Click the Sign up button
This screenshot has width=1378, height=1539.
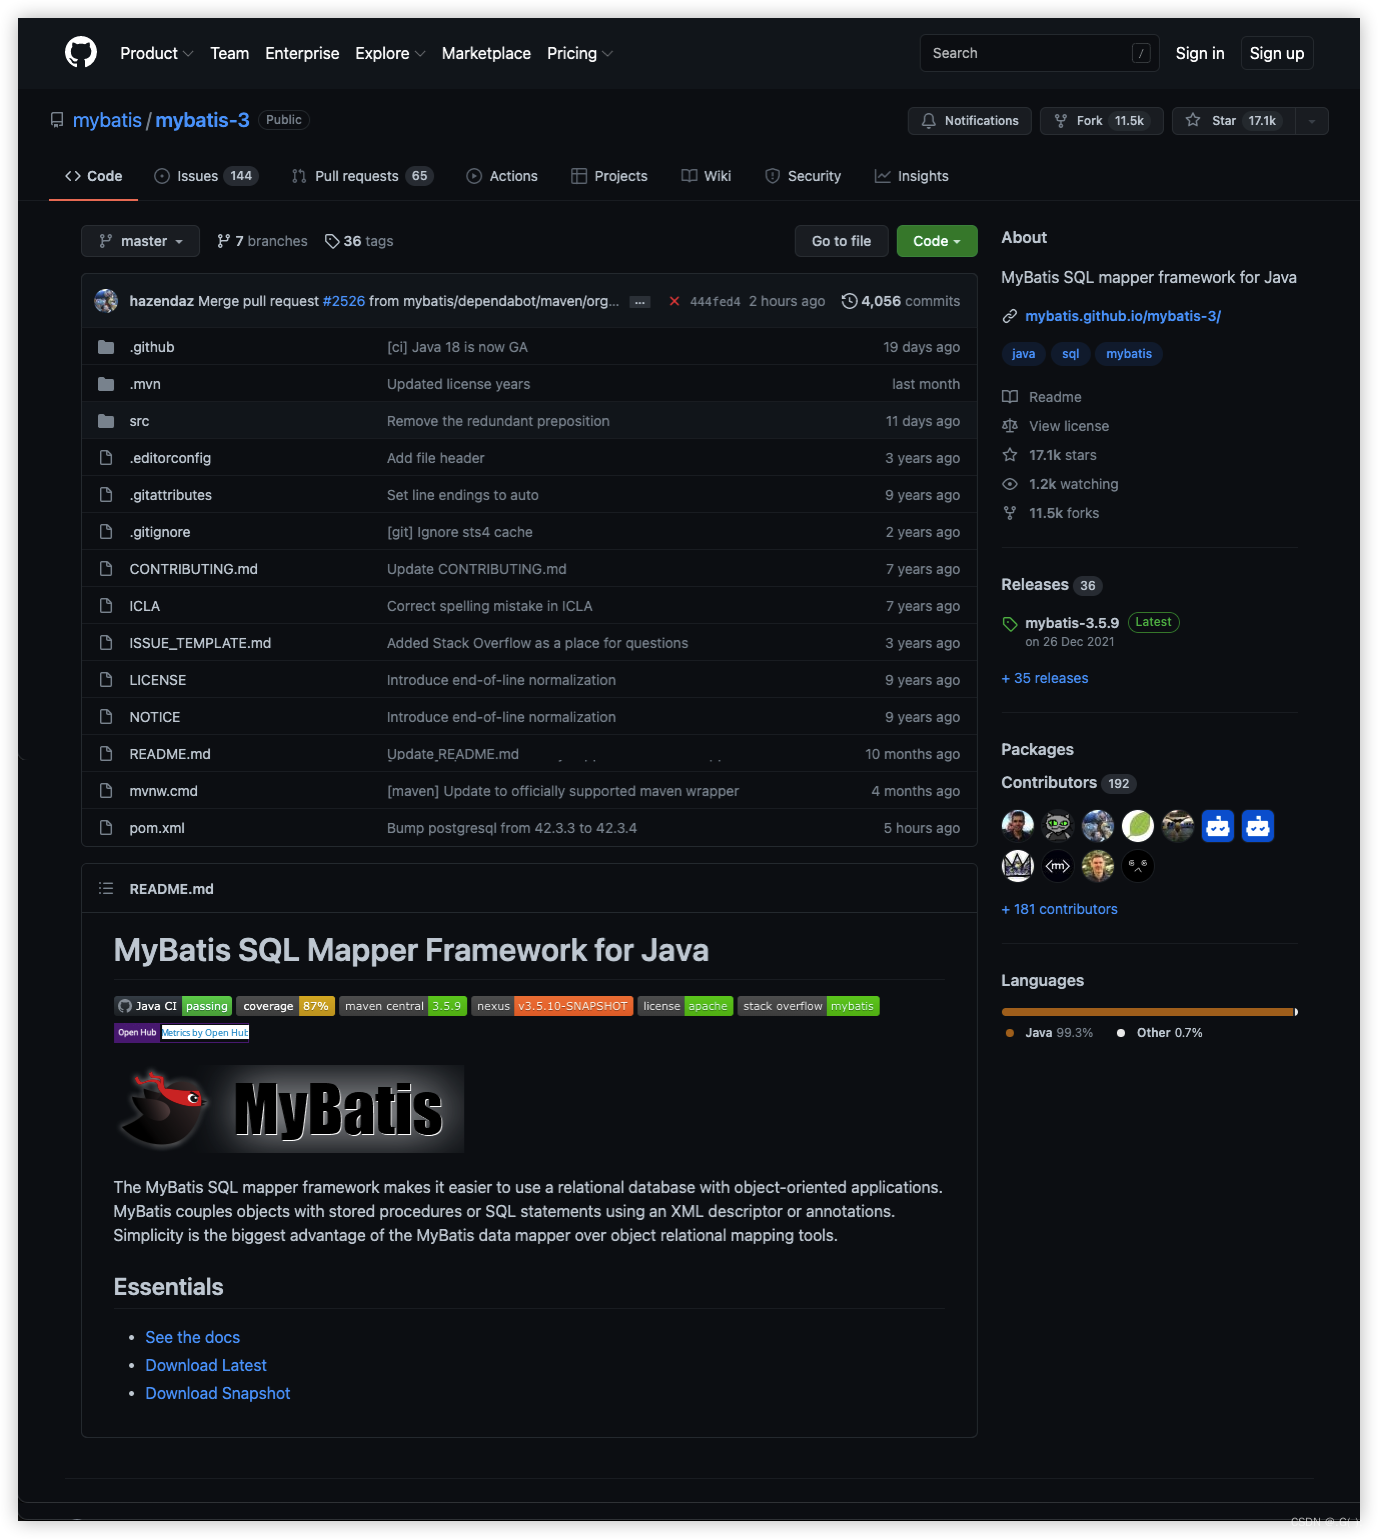click(1276, 53)
